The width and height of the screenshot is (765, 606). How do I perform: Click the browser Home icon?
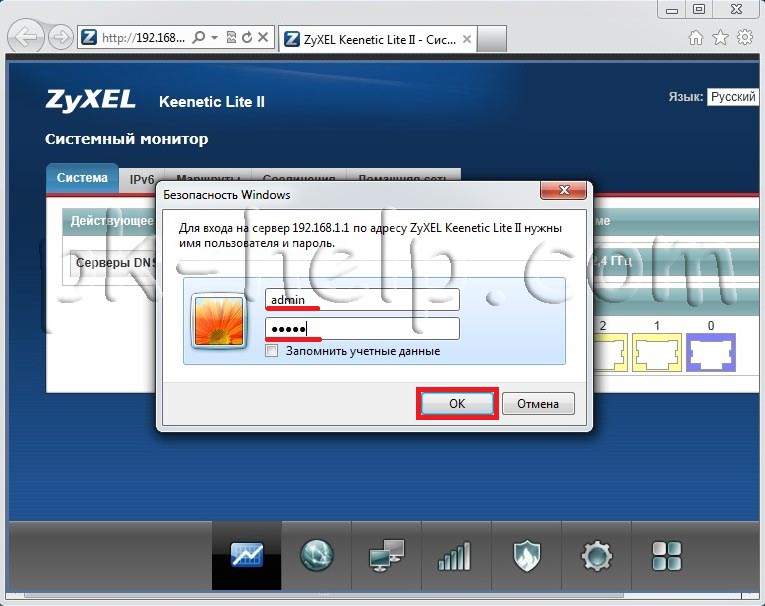tap(696, 37)
